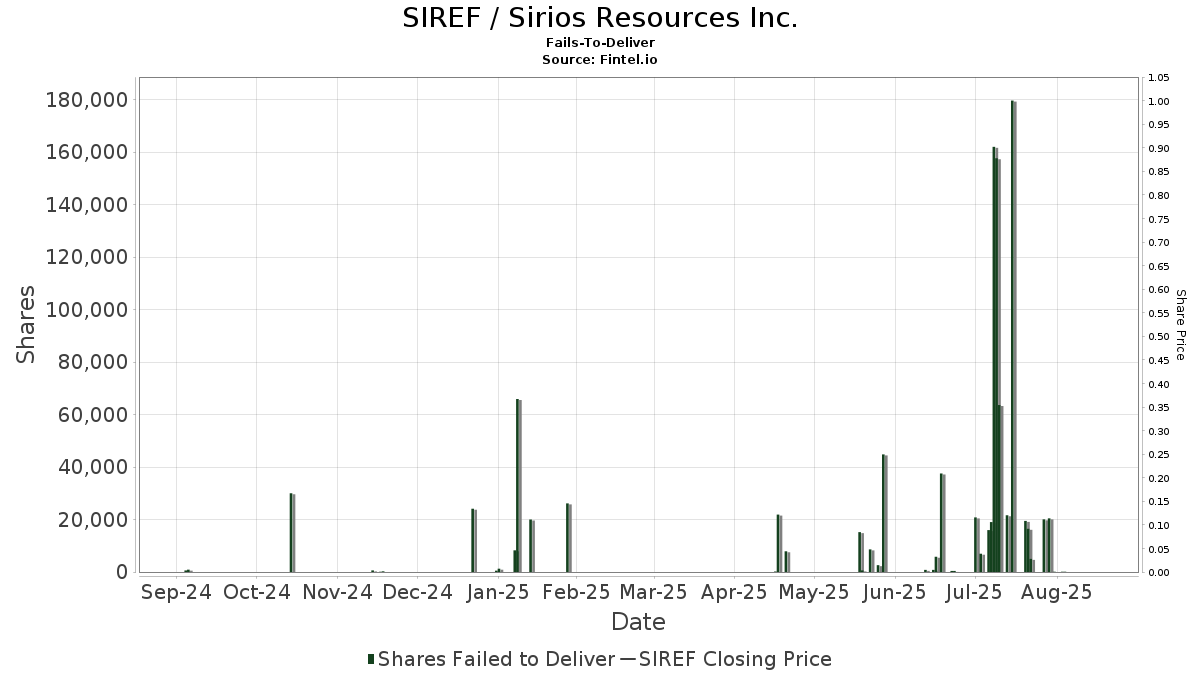The image size is (1200, 675).
Task: Select the 'Share Price' right axis title
Action: click(x=1180, y=325)
